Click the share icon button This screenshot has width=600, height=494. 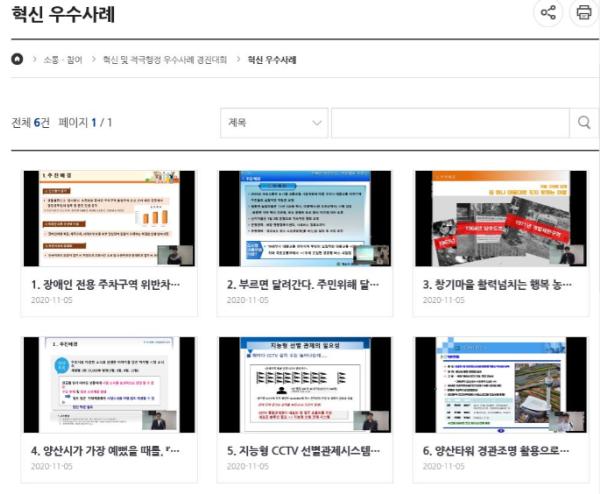tap(547, 13)
